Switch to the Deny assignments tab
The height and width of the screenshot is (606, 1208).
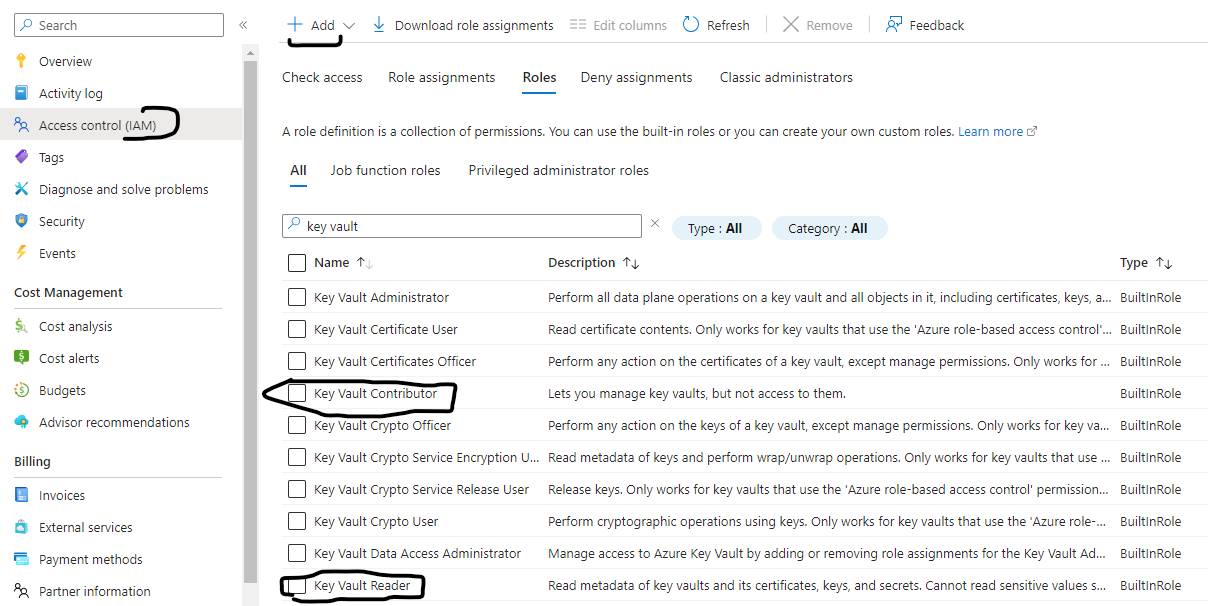coord(636,77)
